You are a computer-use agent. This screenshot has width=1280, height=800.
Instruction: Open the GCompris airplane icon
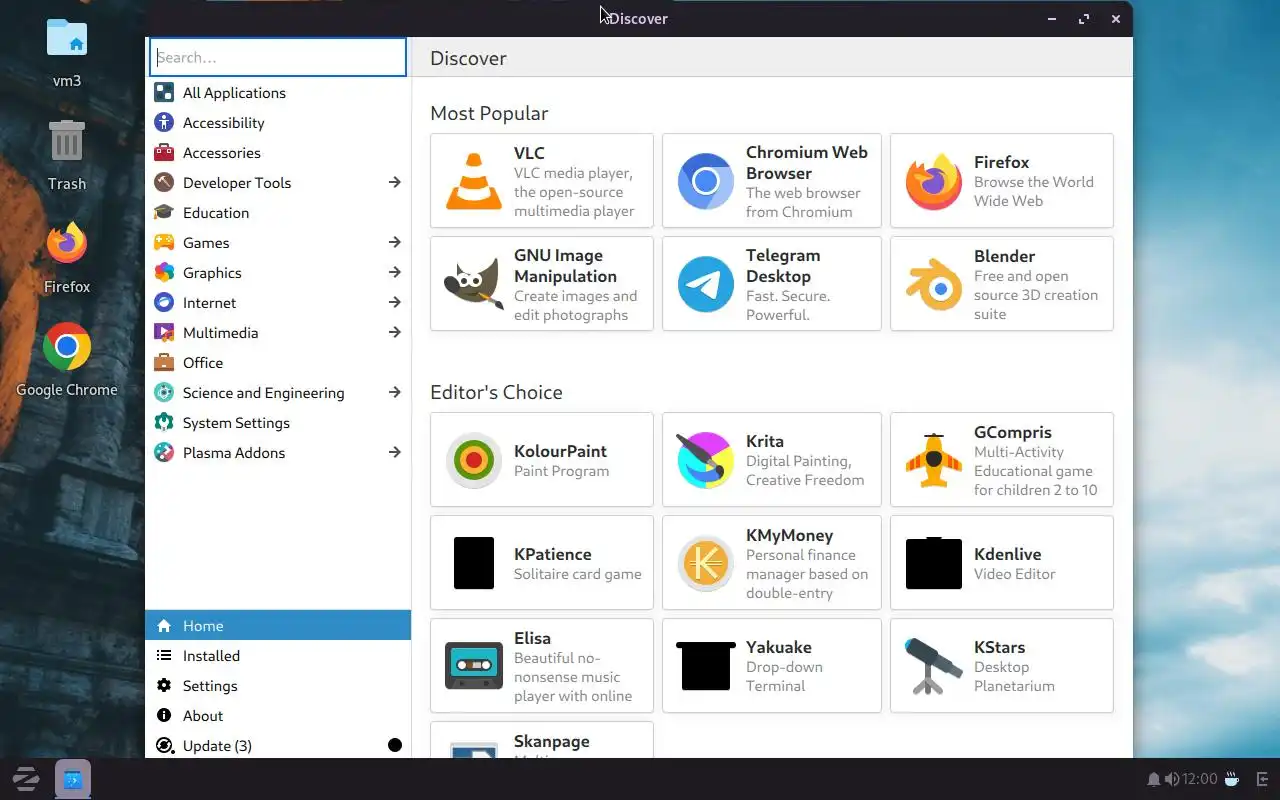934,460
